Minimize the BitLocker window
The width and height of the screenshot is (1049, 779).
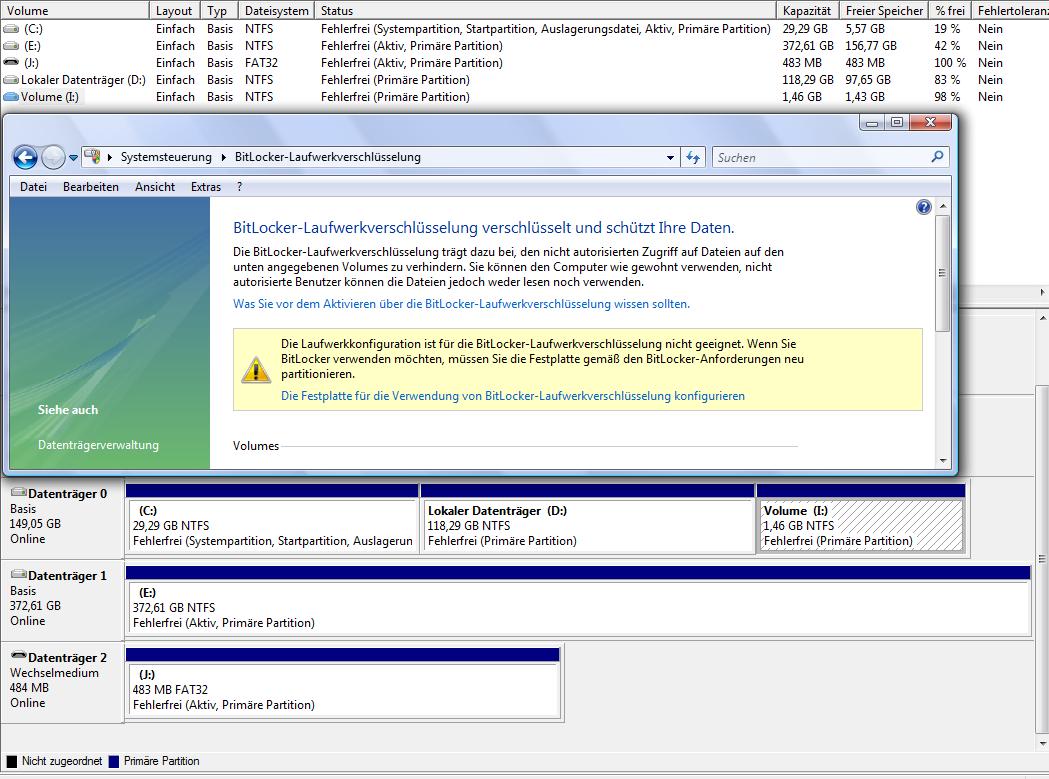click(x=872, y=122)
